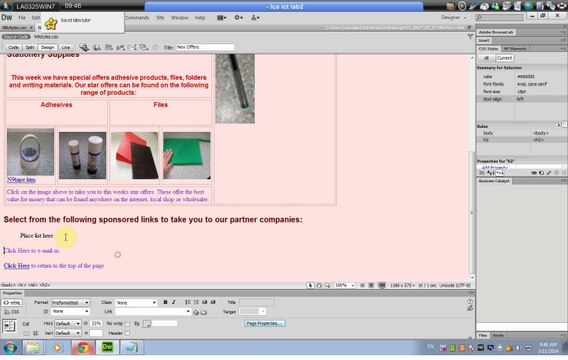568x360 pixels.
Task: Click the new CSS rule icon
Action: (542, 173)
